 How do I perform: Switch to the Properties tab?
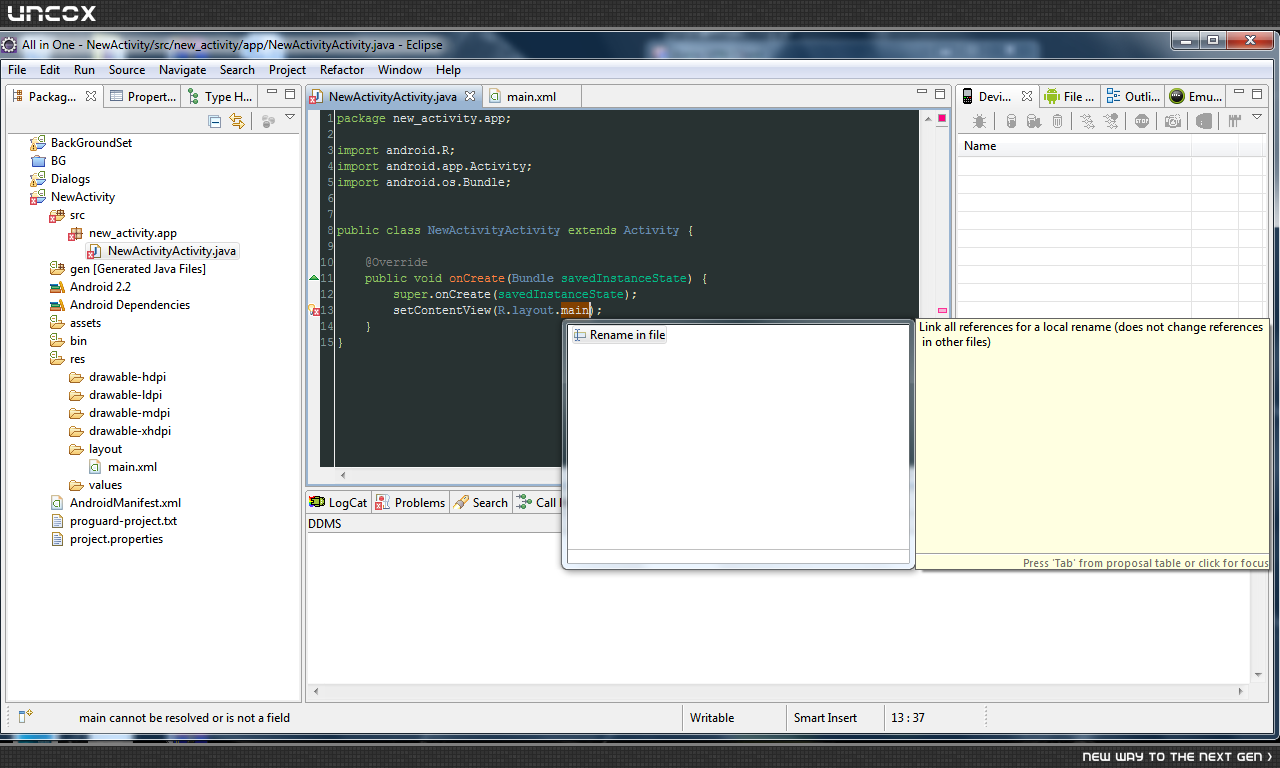143,96
